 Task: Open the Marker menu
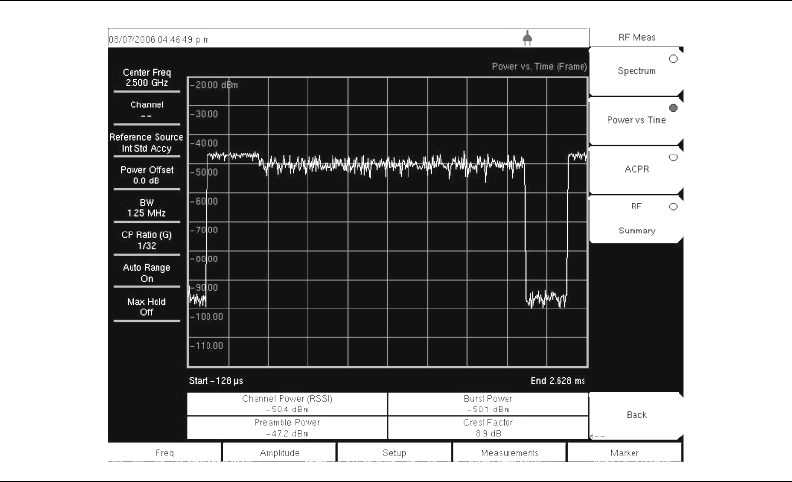625,453
